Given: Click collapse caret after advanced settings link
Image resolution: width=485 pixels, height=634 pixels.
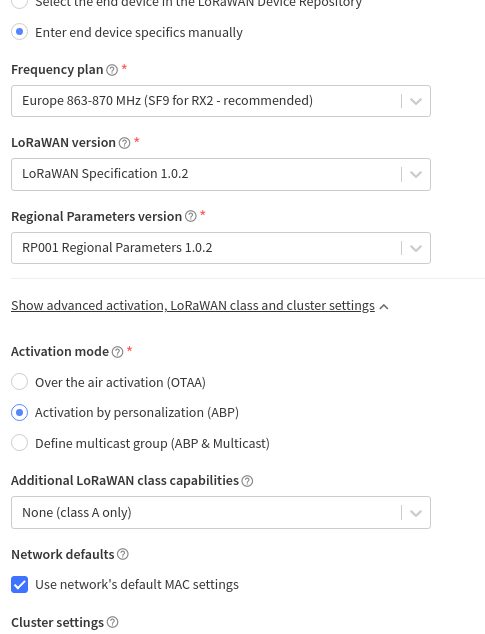Looking at the screenshot, I should pyautogui.click(x=384, y=307).
